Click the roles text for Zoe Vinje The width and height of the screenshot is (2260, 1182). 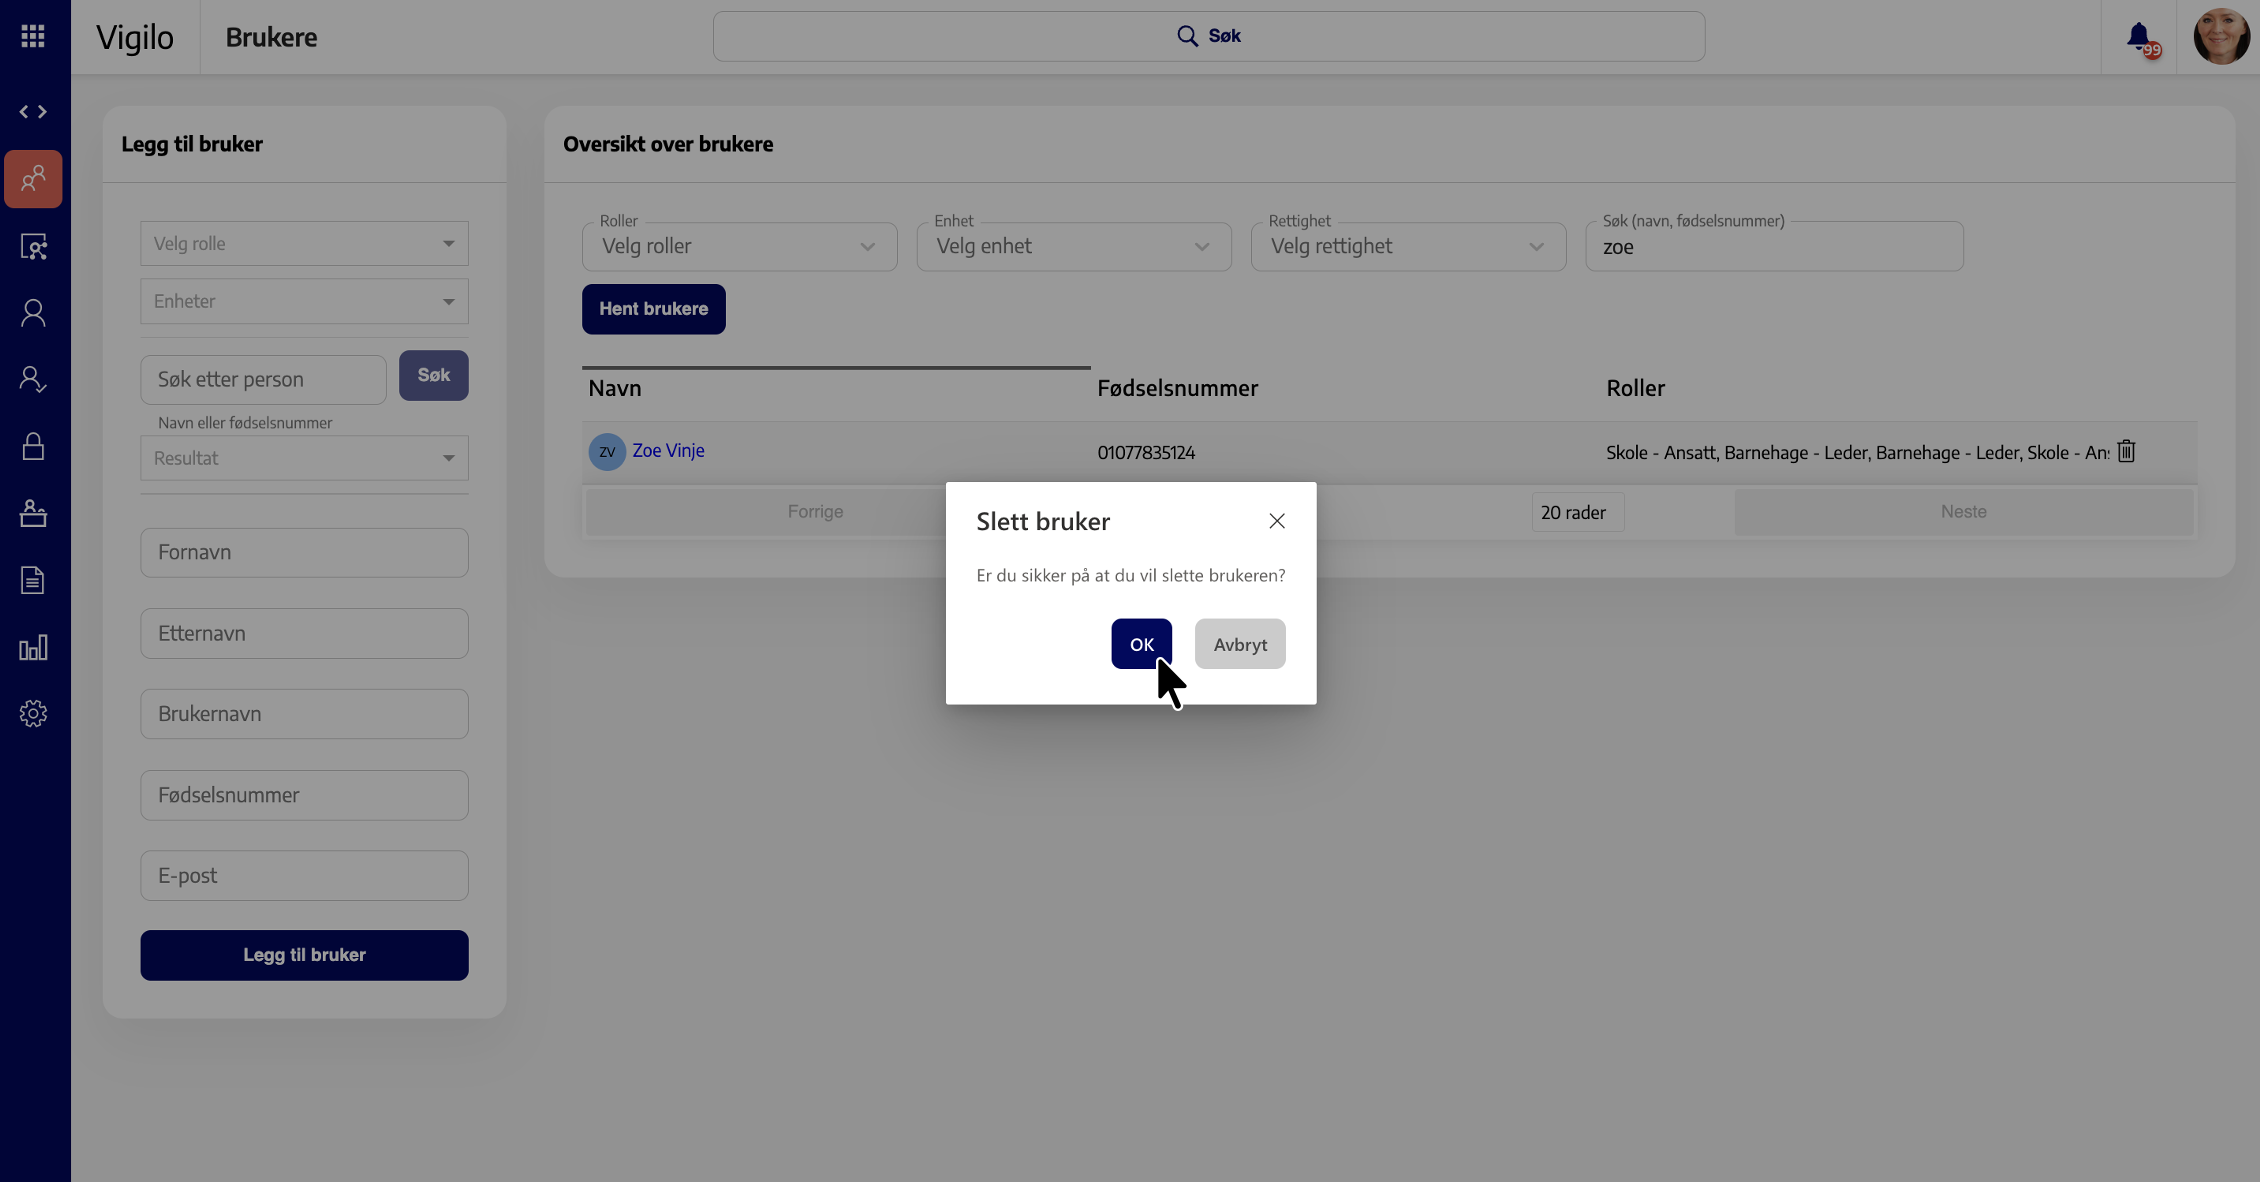pos(1857,453)
